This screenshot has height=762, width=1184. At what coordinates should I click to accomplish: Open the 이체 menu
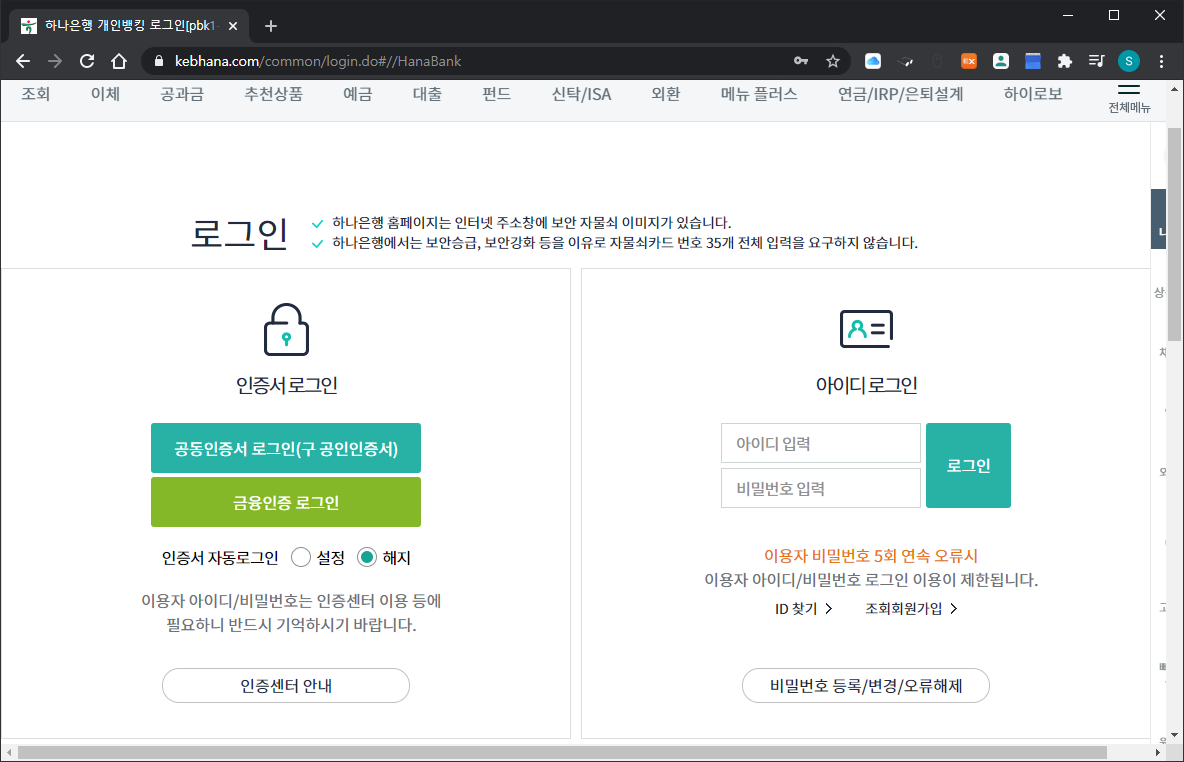pyautogui.click(x=105, y=94)
